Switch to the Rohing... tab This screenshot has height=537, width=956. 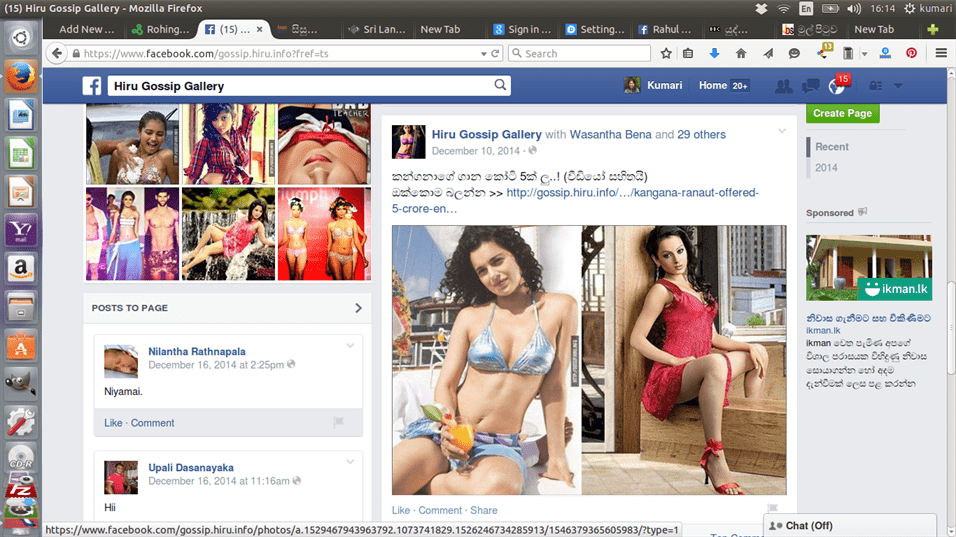(x=161, y=29)
